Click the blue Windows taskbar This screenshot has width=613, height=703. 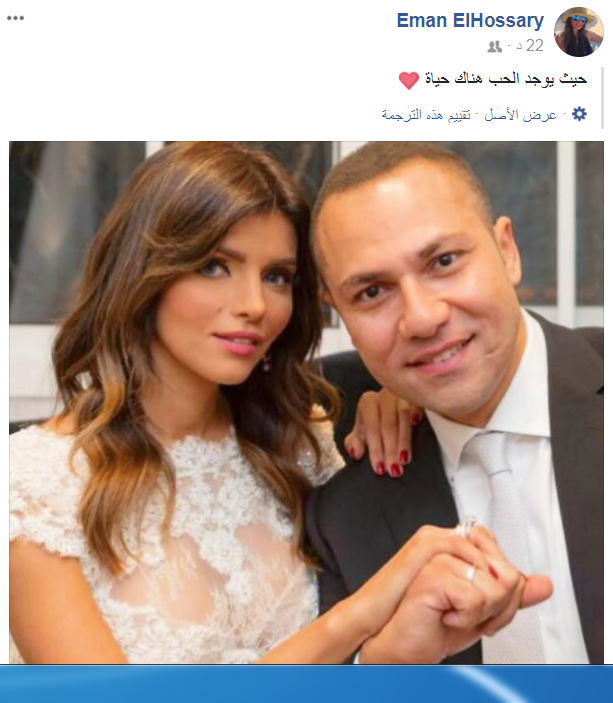306,684
